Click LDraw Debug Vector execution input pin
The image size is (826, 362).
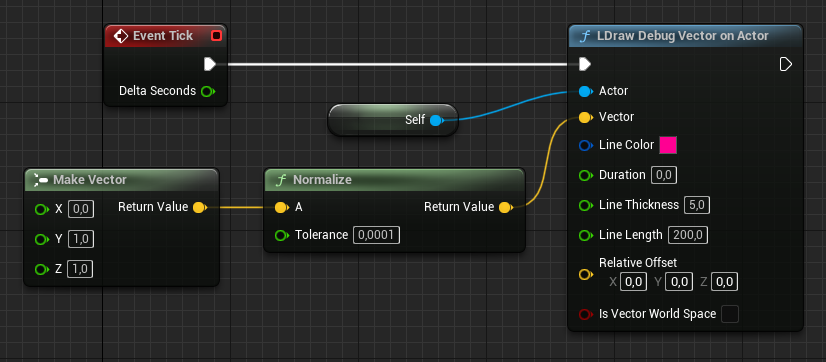click(x=584, y=64)
